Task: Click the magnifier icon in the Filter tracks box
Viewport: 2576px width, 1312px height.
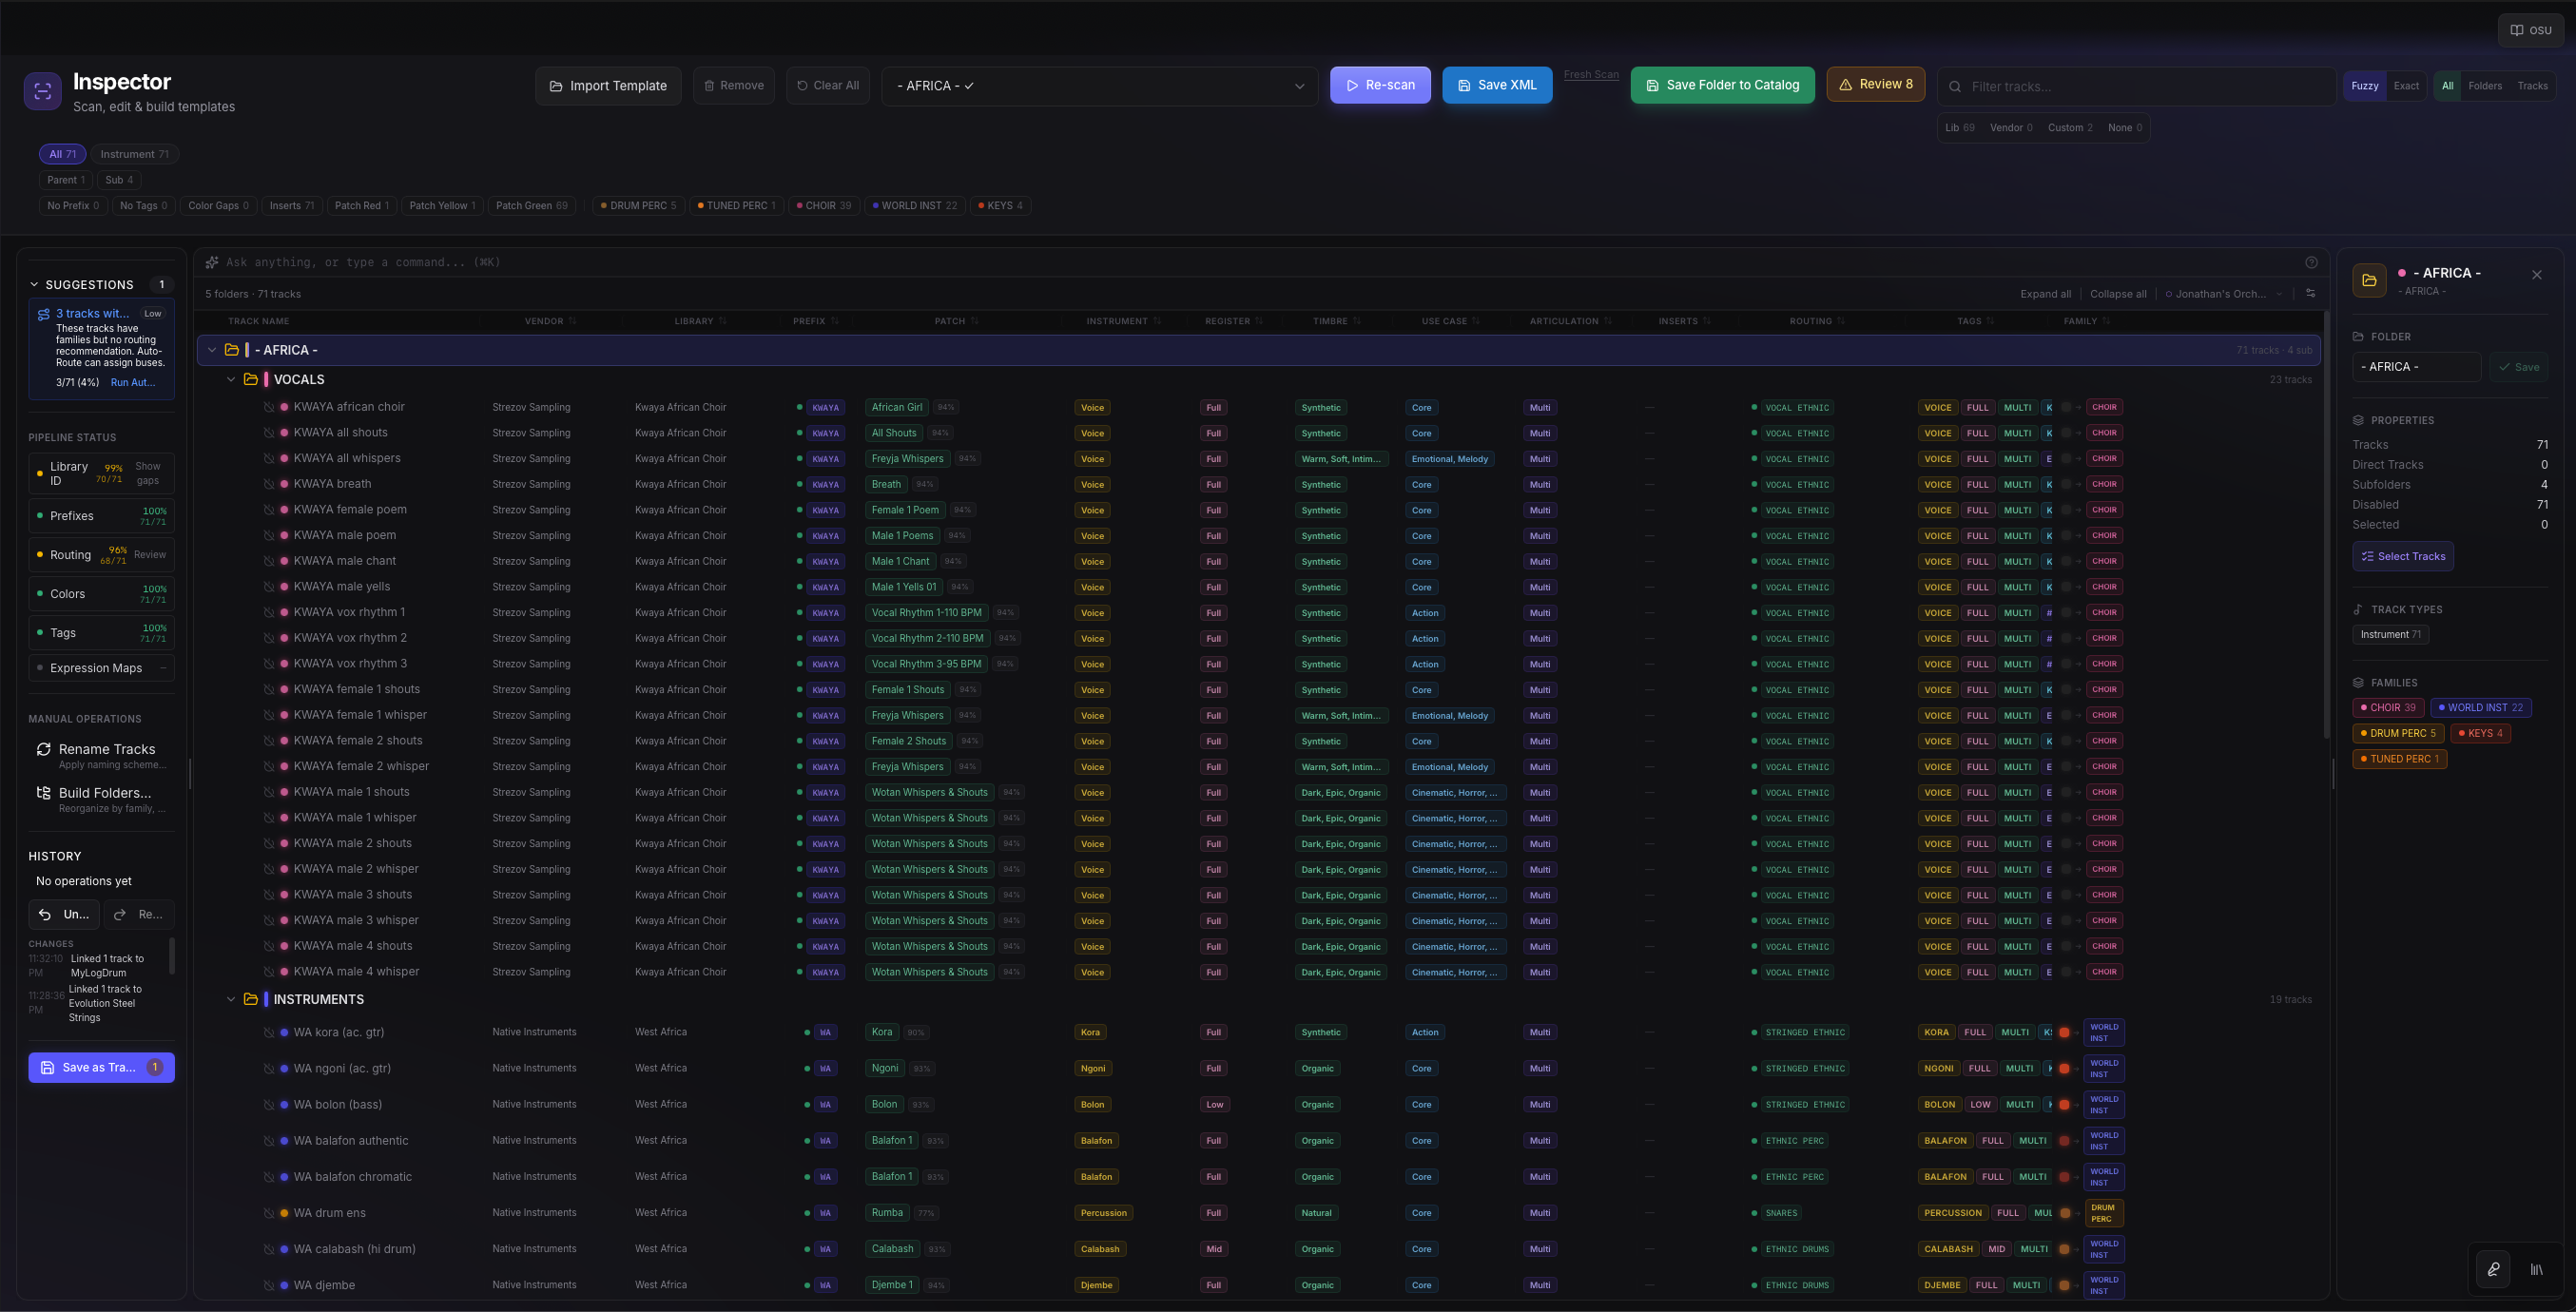Action: (x=1955, y=87)
